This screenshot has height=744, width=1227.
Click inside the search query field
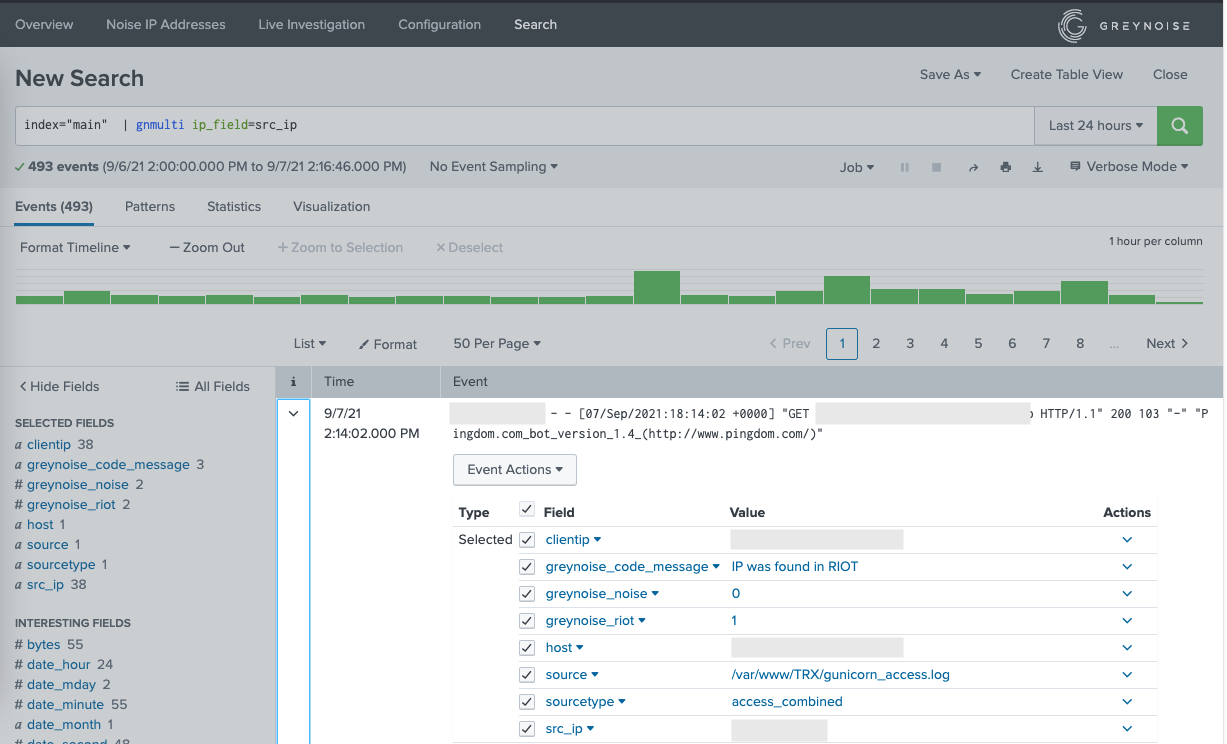pos(525,125)
